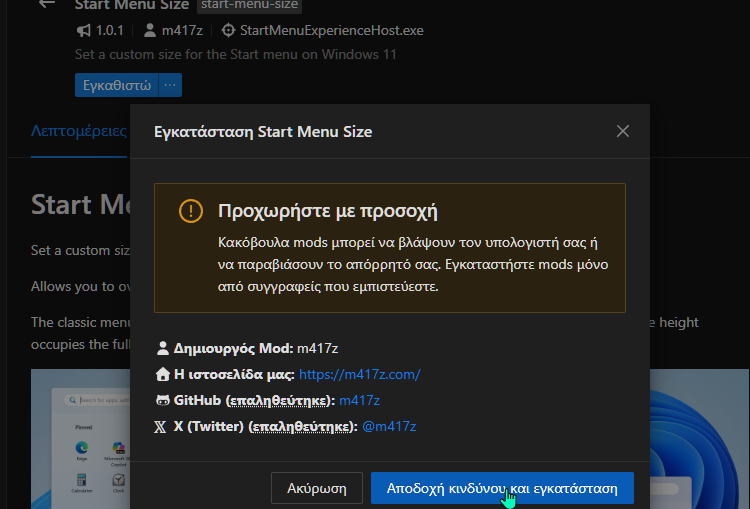Open the three-dots dropdown beside Εγκαθιστώ
750x509 pixels.
click(x=170, y=85)
